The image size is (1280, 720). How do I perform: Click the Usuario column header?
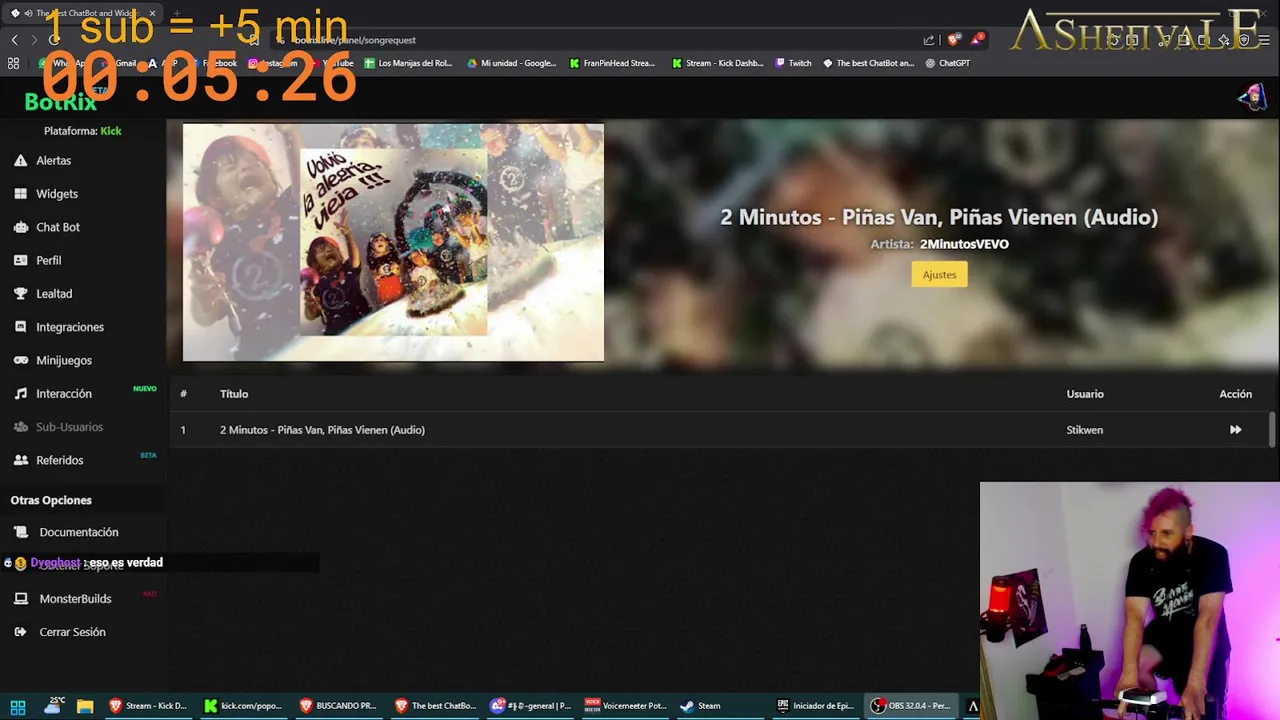click(x=1085, y=394)
